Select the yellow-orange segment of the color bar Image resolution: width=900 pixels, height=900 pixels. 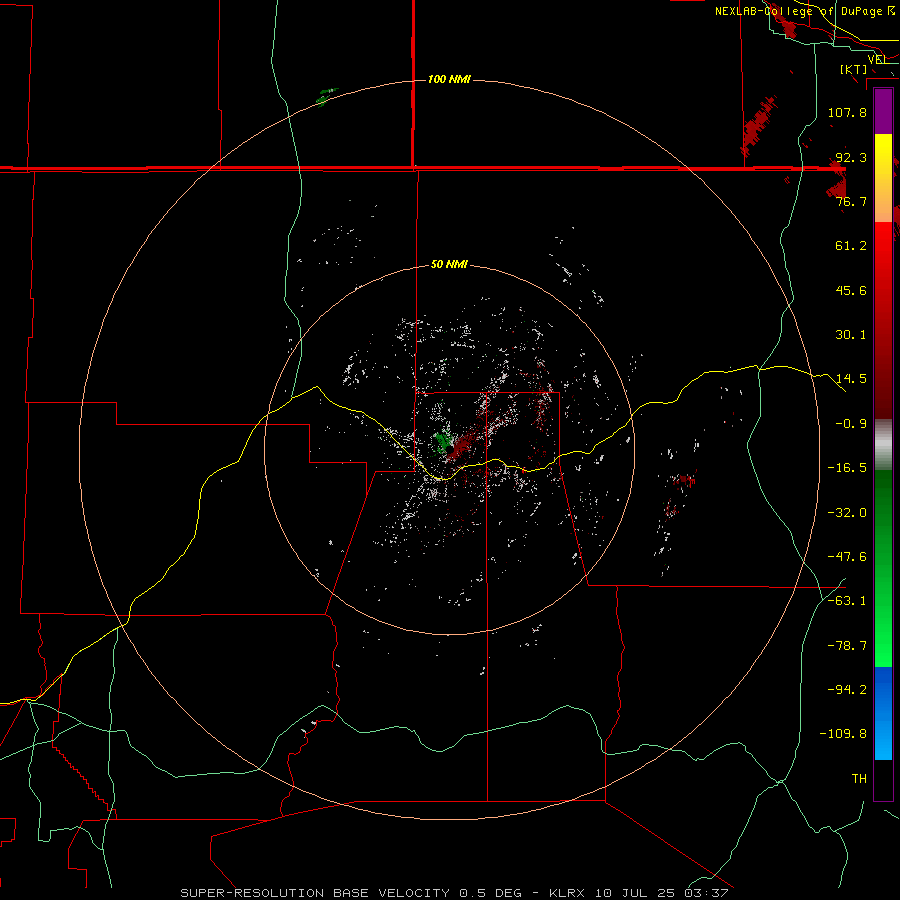point(883,178)
